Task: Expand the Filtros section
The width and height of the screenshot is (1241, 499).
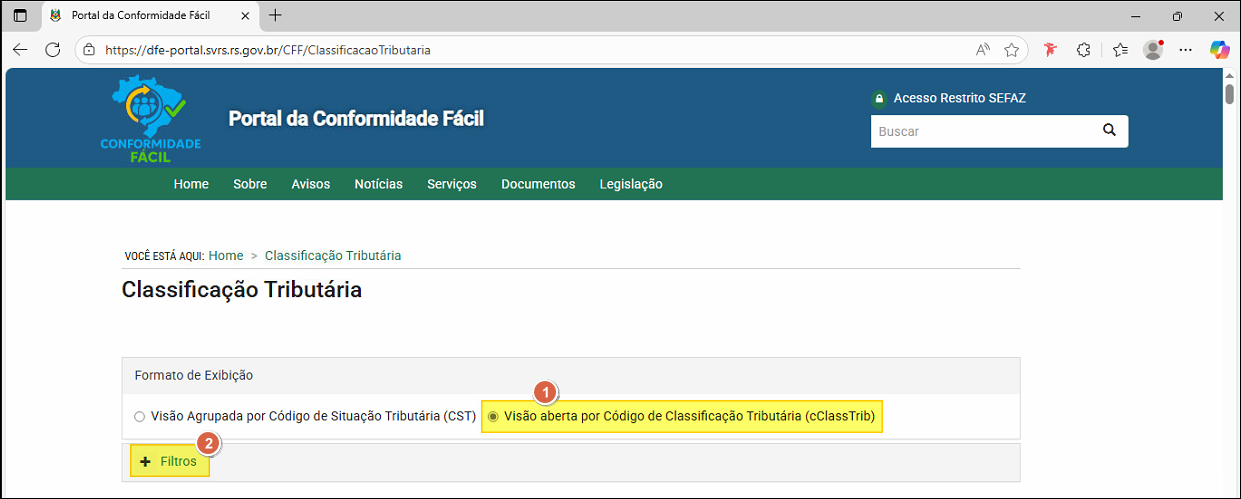Action: tap(169, 462)
